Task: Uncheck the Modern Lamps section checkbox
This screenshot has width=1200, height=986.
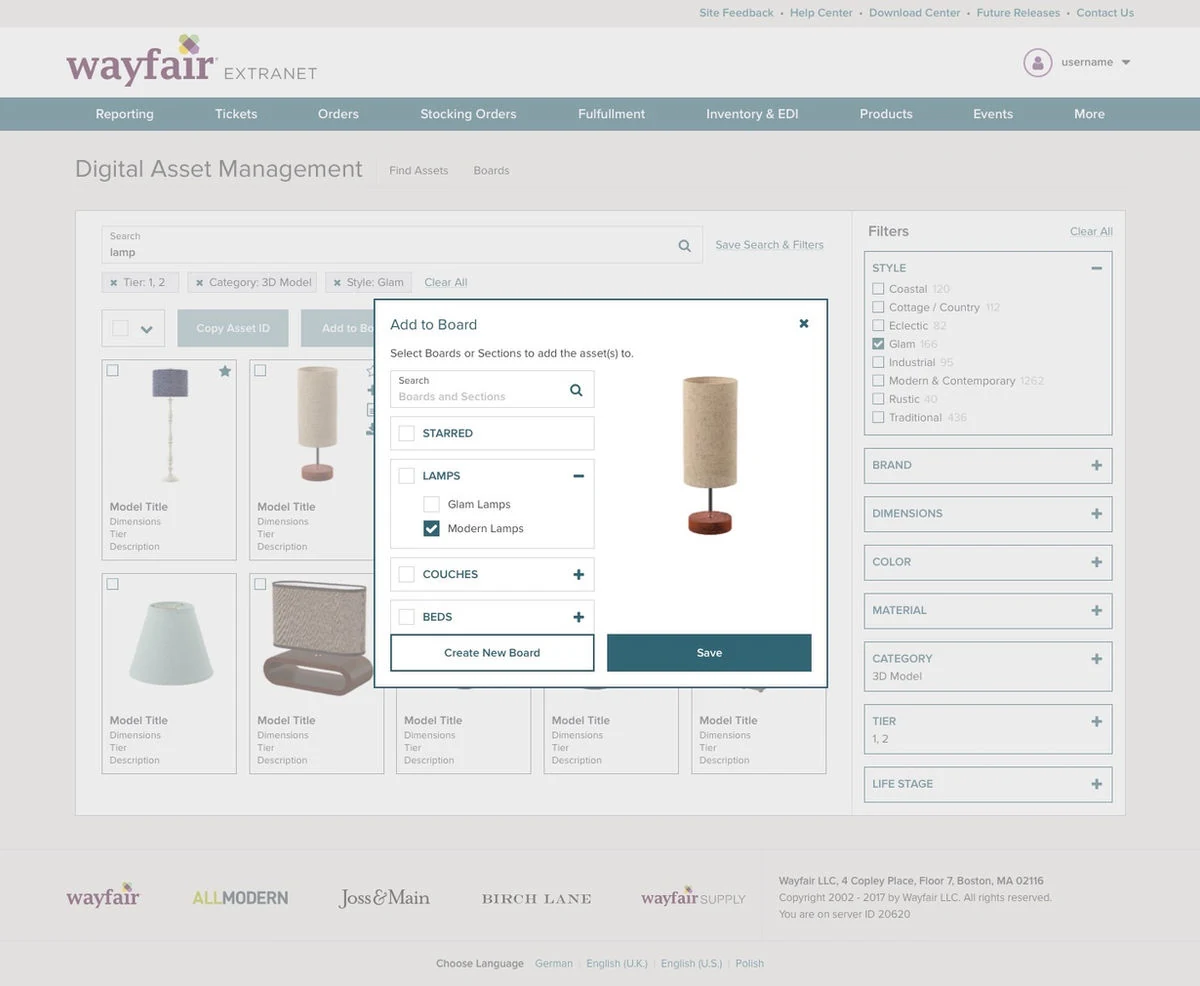Action: [x=431, y=528]
